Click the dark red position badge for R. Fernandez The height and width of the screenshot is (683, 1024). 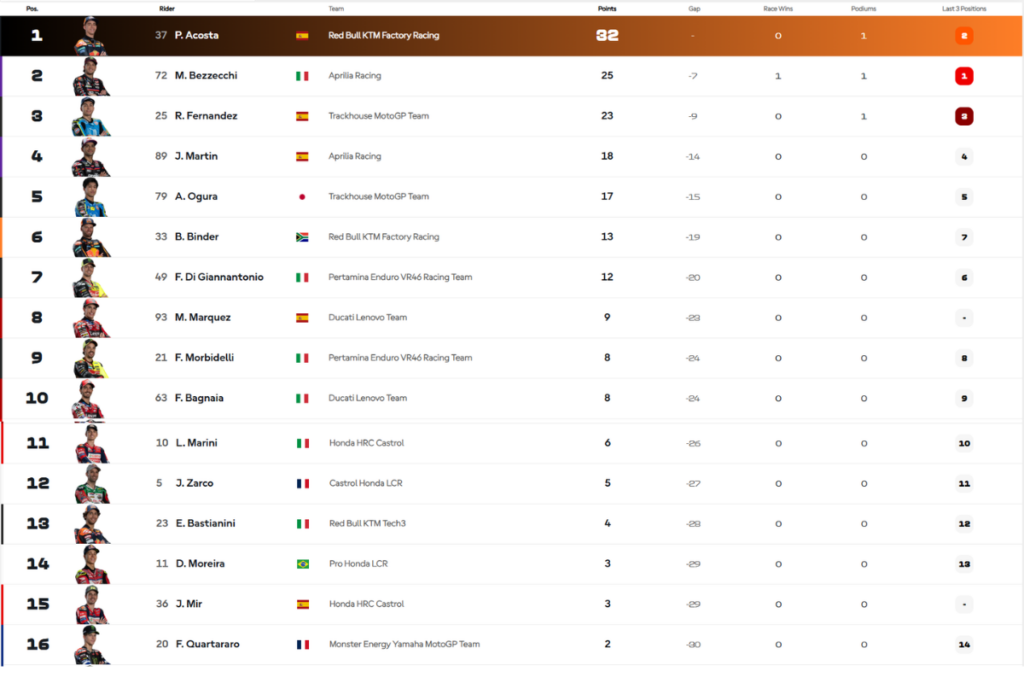pyautogui.click(x=964, y=116)
